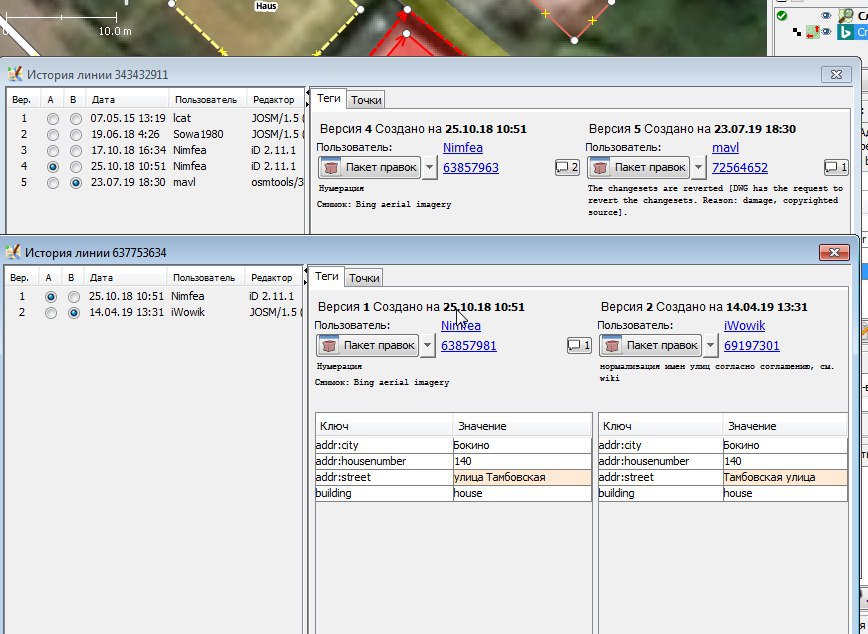Expand dropdown arrow next to version 1 Пакет правок
Screen dimensions: 868x634
point(427,346)
